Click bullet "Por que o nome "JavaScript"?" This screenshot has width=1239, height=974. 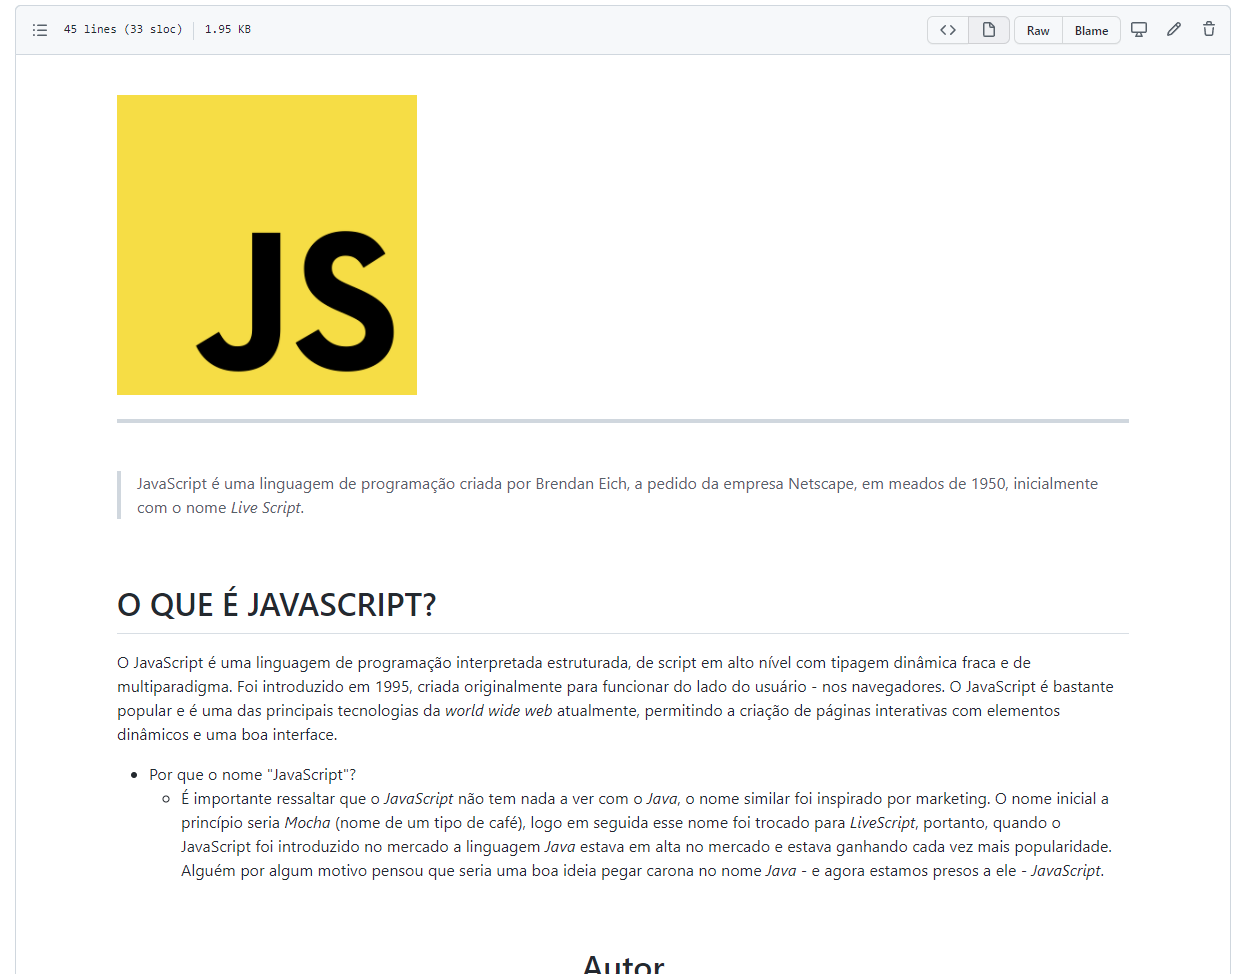pyautogui.click(x=253, y=775)
